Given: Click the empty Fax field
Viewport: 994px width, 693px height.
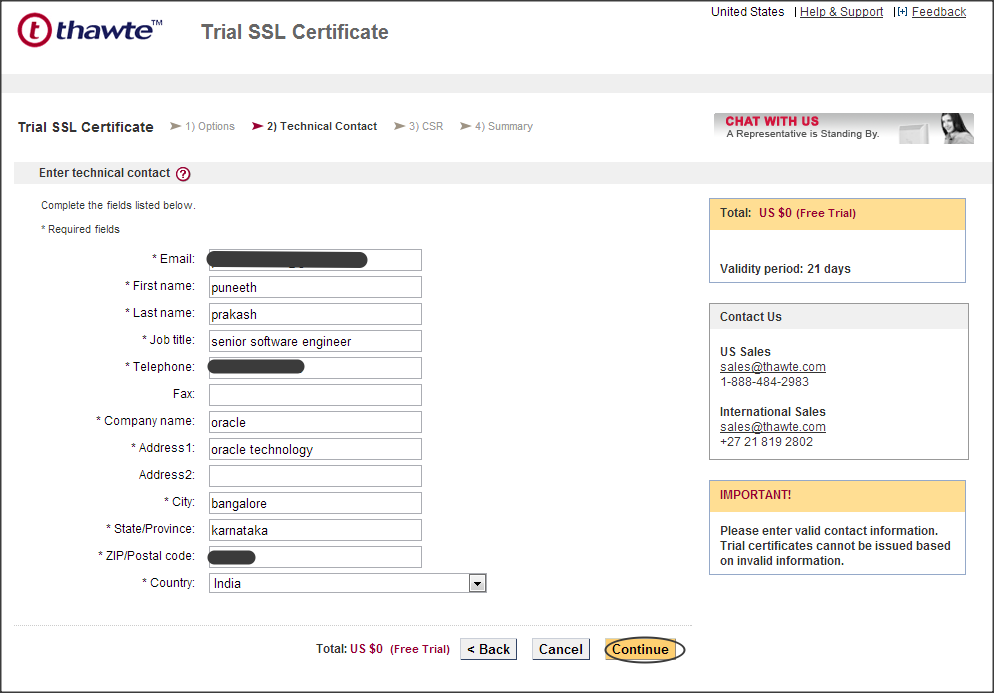Looking at the screenshot, I should pos(315,394).
